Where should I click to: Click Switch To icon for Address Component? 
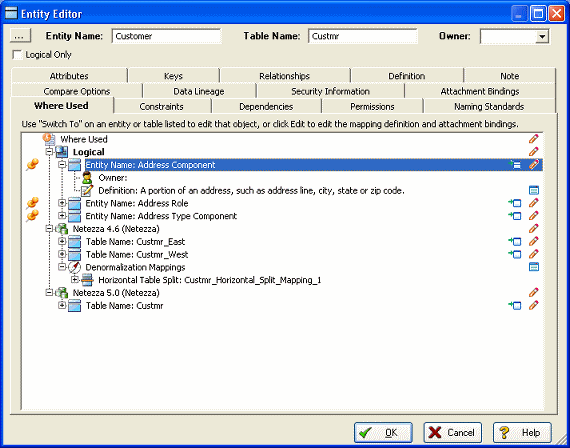point(515,165)
